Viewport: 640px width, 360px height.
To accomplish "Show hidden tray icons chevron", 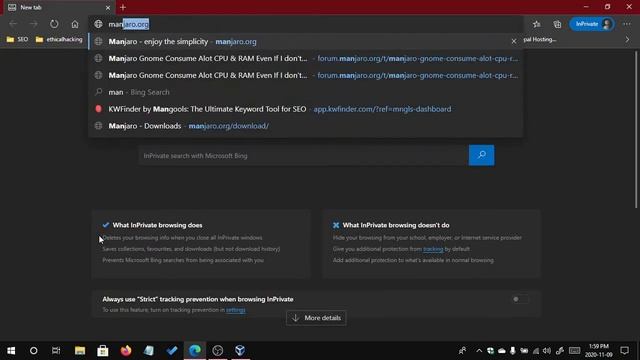I will coord(479,351).
